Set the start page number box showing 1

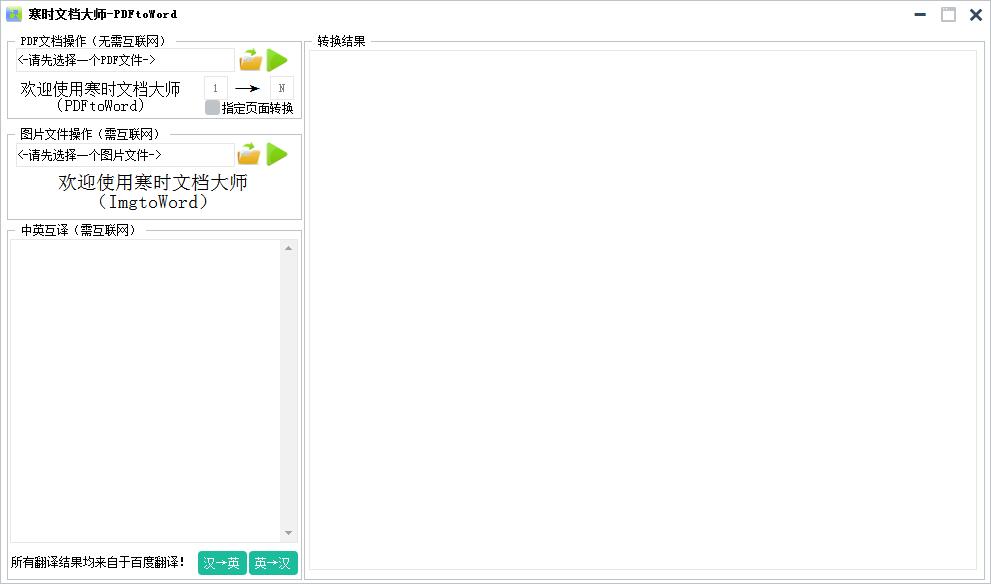pyautogui.click(x=216, y=88)
